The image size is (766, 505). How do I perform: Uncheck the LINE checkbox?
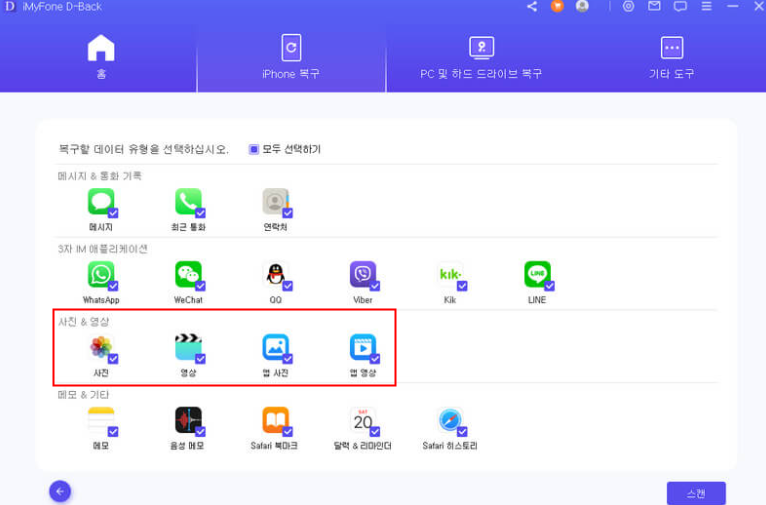tap(550, 286)
